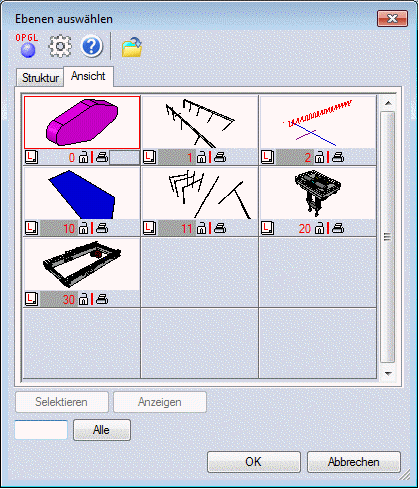Click the scrollbar up arrow
This screenshot has width=419, height=489.
(x=388, y=103)
